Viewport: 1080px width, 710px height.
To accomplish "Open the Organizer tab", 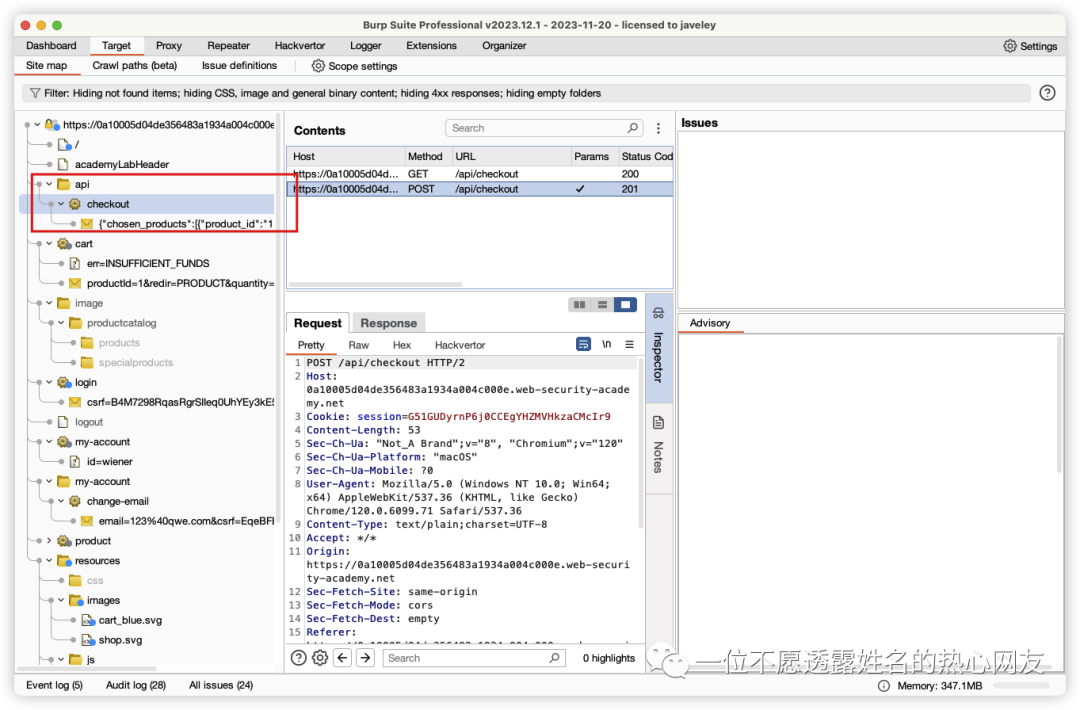I will coord(503,45).
